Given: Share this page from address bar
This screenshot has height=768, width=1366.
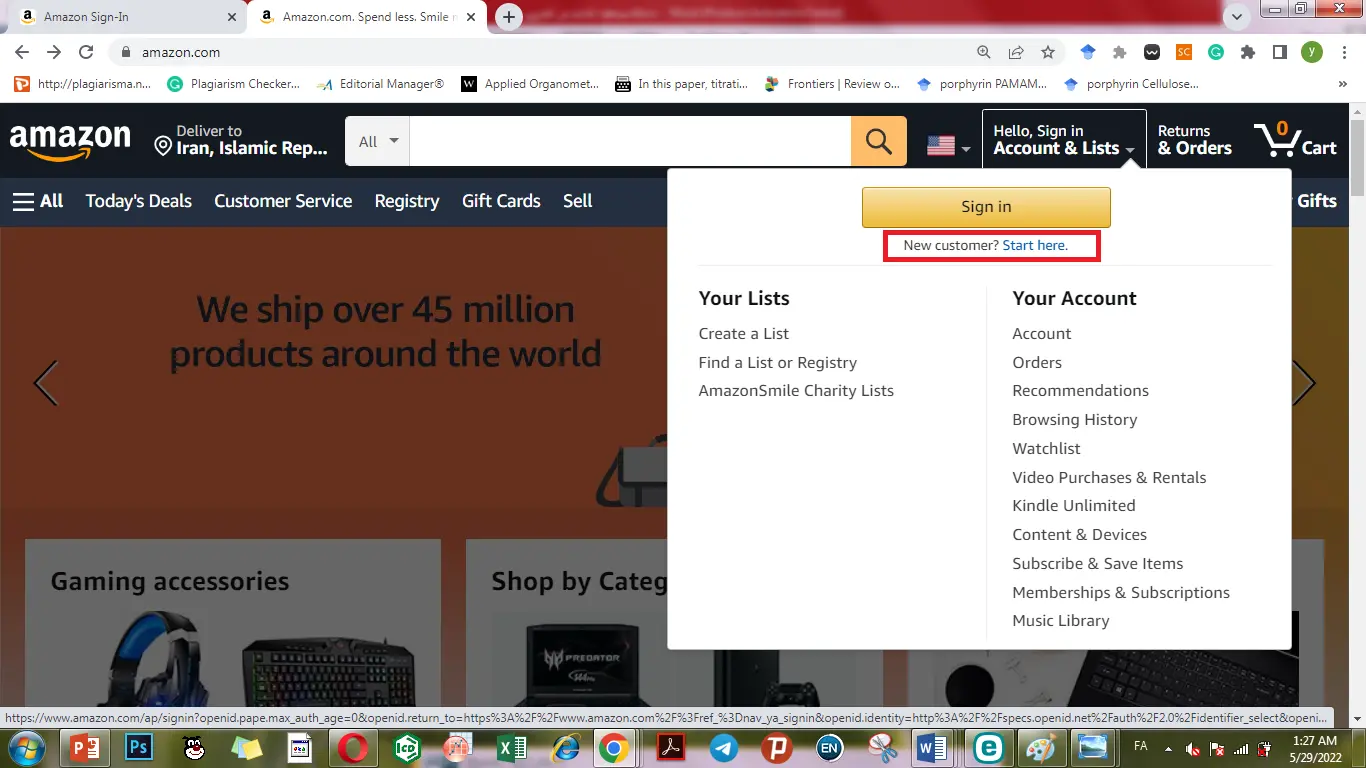Looking at the screenshot, I should [1016, 52].
